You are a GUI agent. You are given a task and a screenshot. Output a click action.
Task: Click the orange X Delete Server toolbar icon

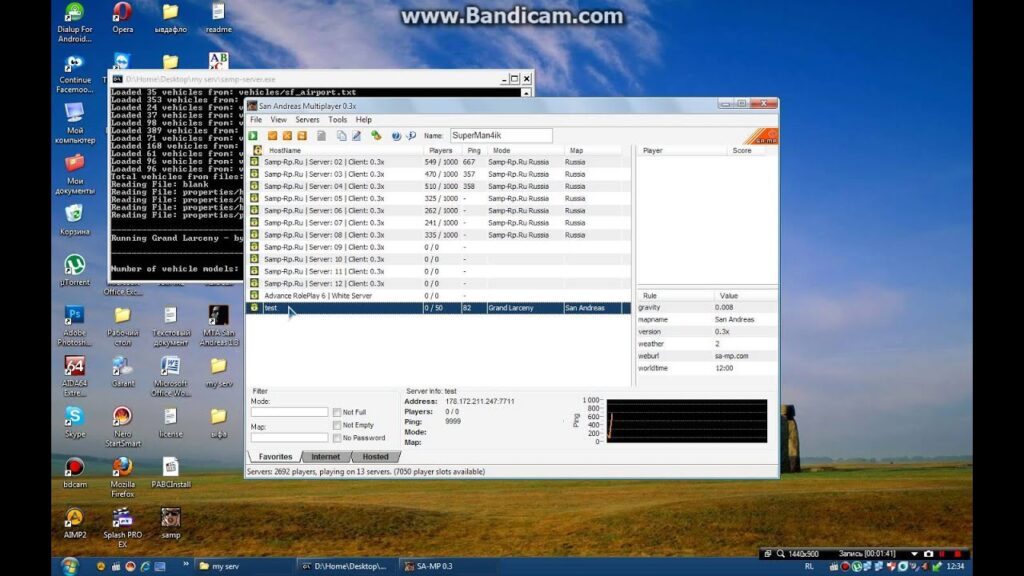[x=287, y=136]
